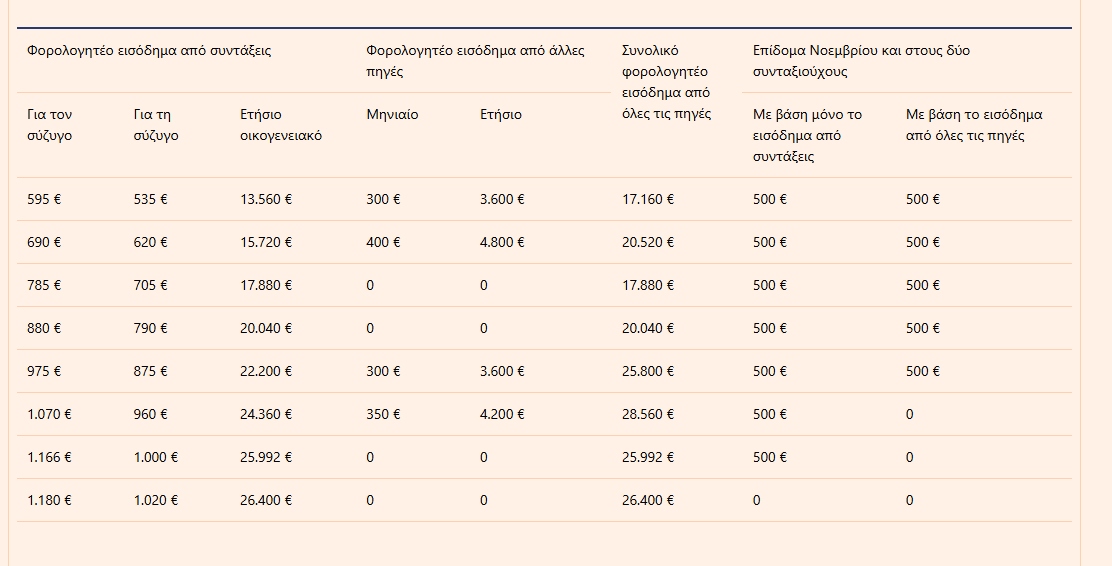This screenshot has height=566, width=1112.
Task: Click the "Συνολικό φορολογητέο εισόδημα" header
Action: tap(666, 82)
